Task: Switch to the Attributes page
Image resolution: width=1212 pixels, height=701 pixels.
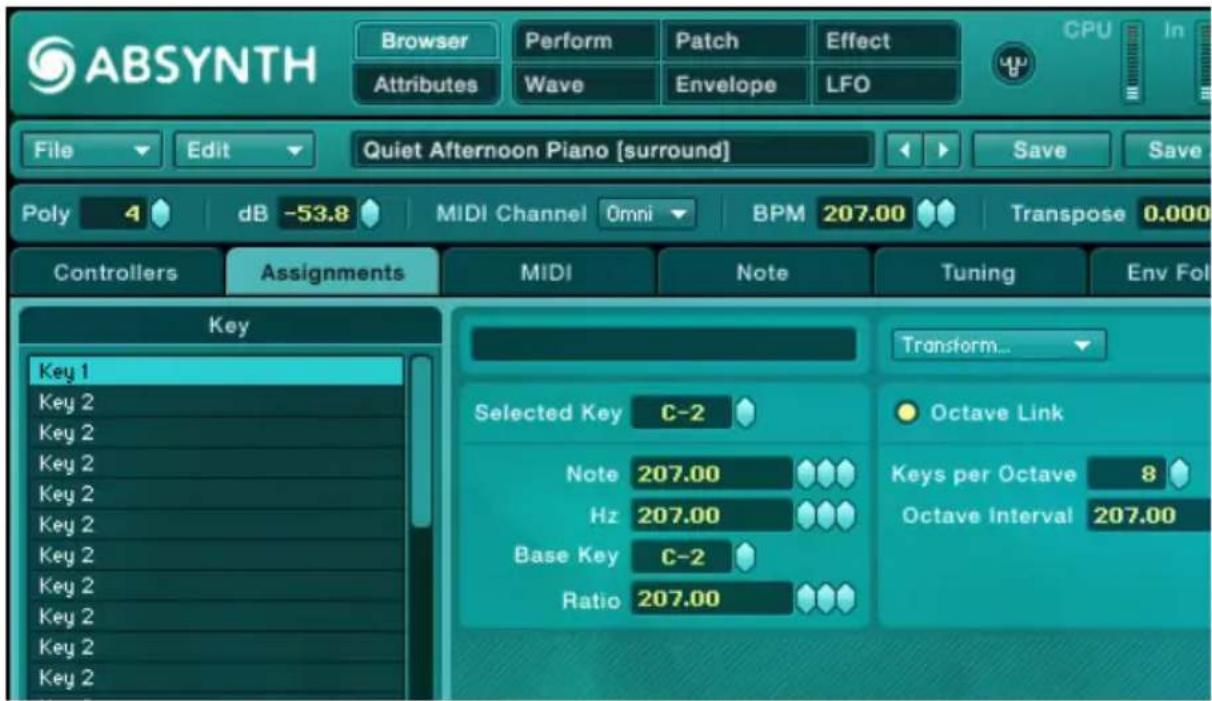Action: coord(424,84)
